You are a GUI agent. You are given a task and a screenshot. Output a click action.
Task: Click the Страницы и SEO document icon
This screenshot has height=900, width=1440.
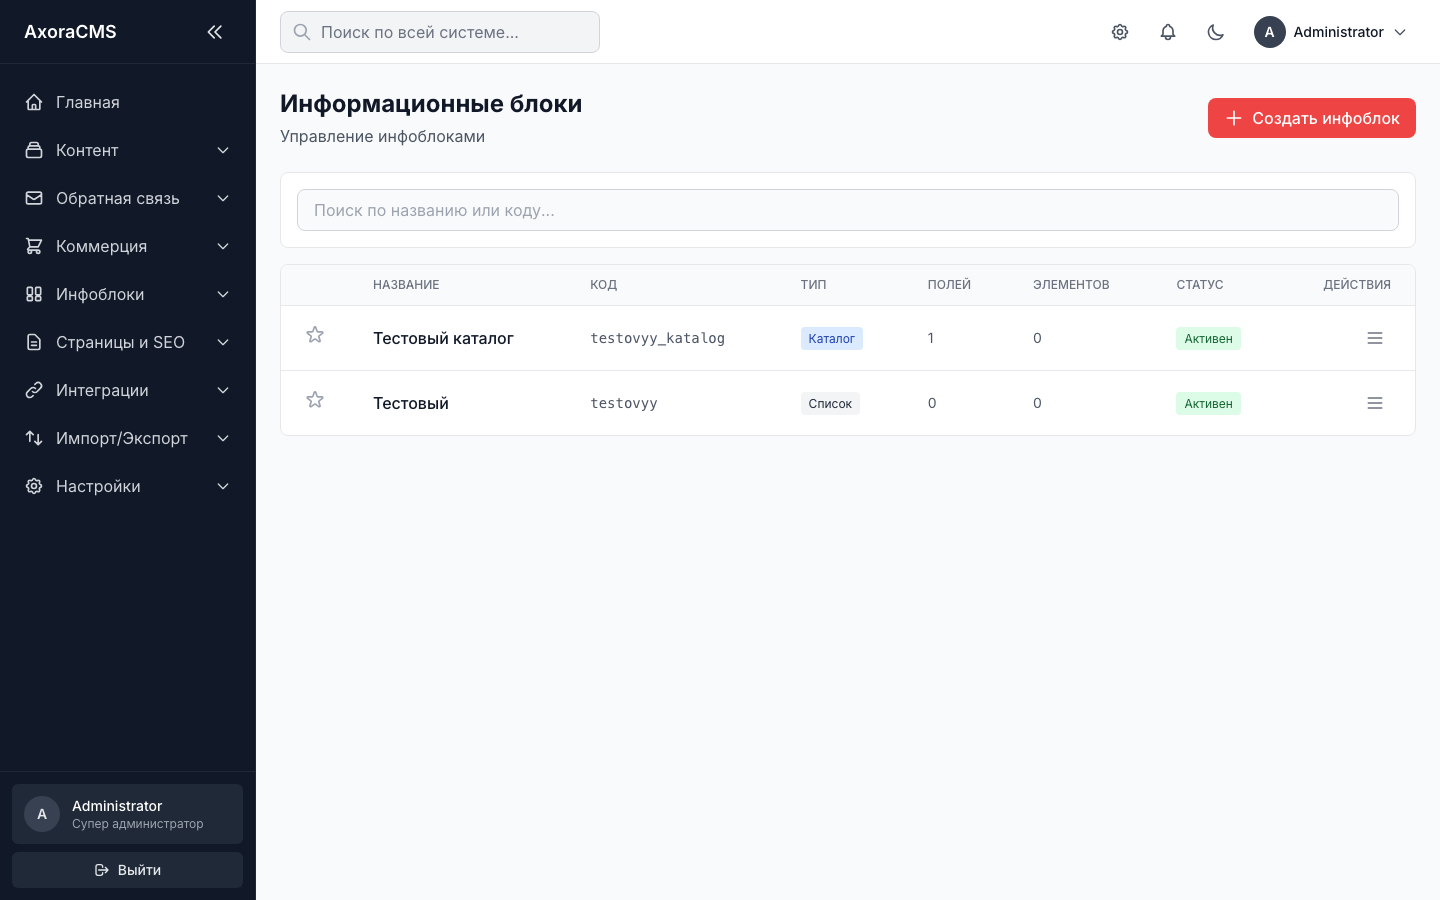pos(34,342)
